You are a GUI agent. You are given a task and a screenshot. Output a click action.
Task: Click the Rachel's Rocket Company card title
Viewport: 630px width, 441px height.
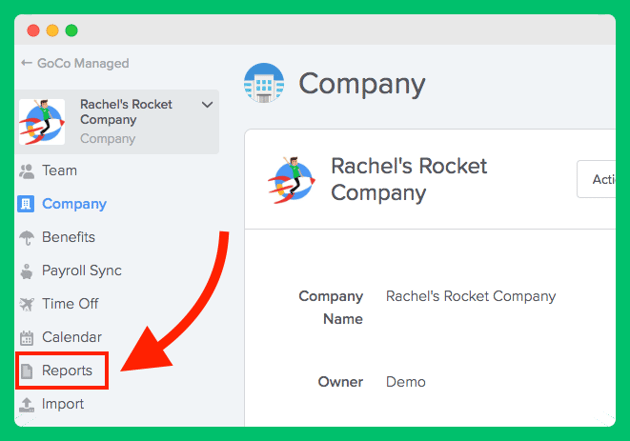coord(409,180)
